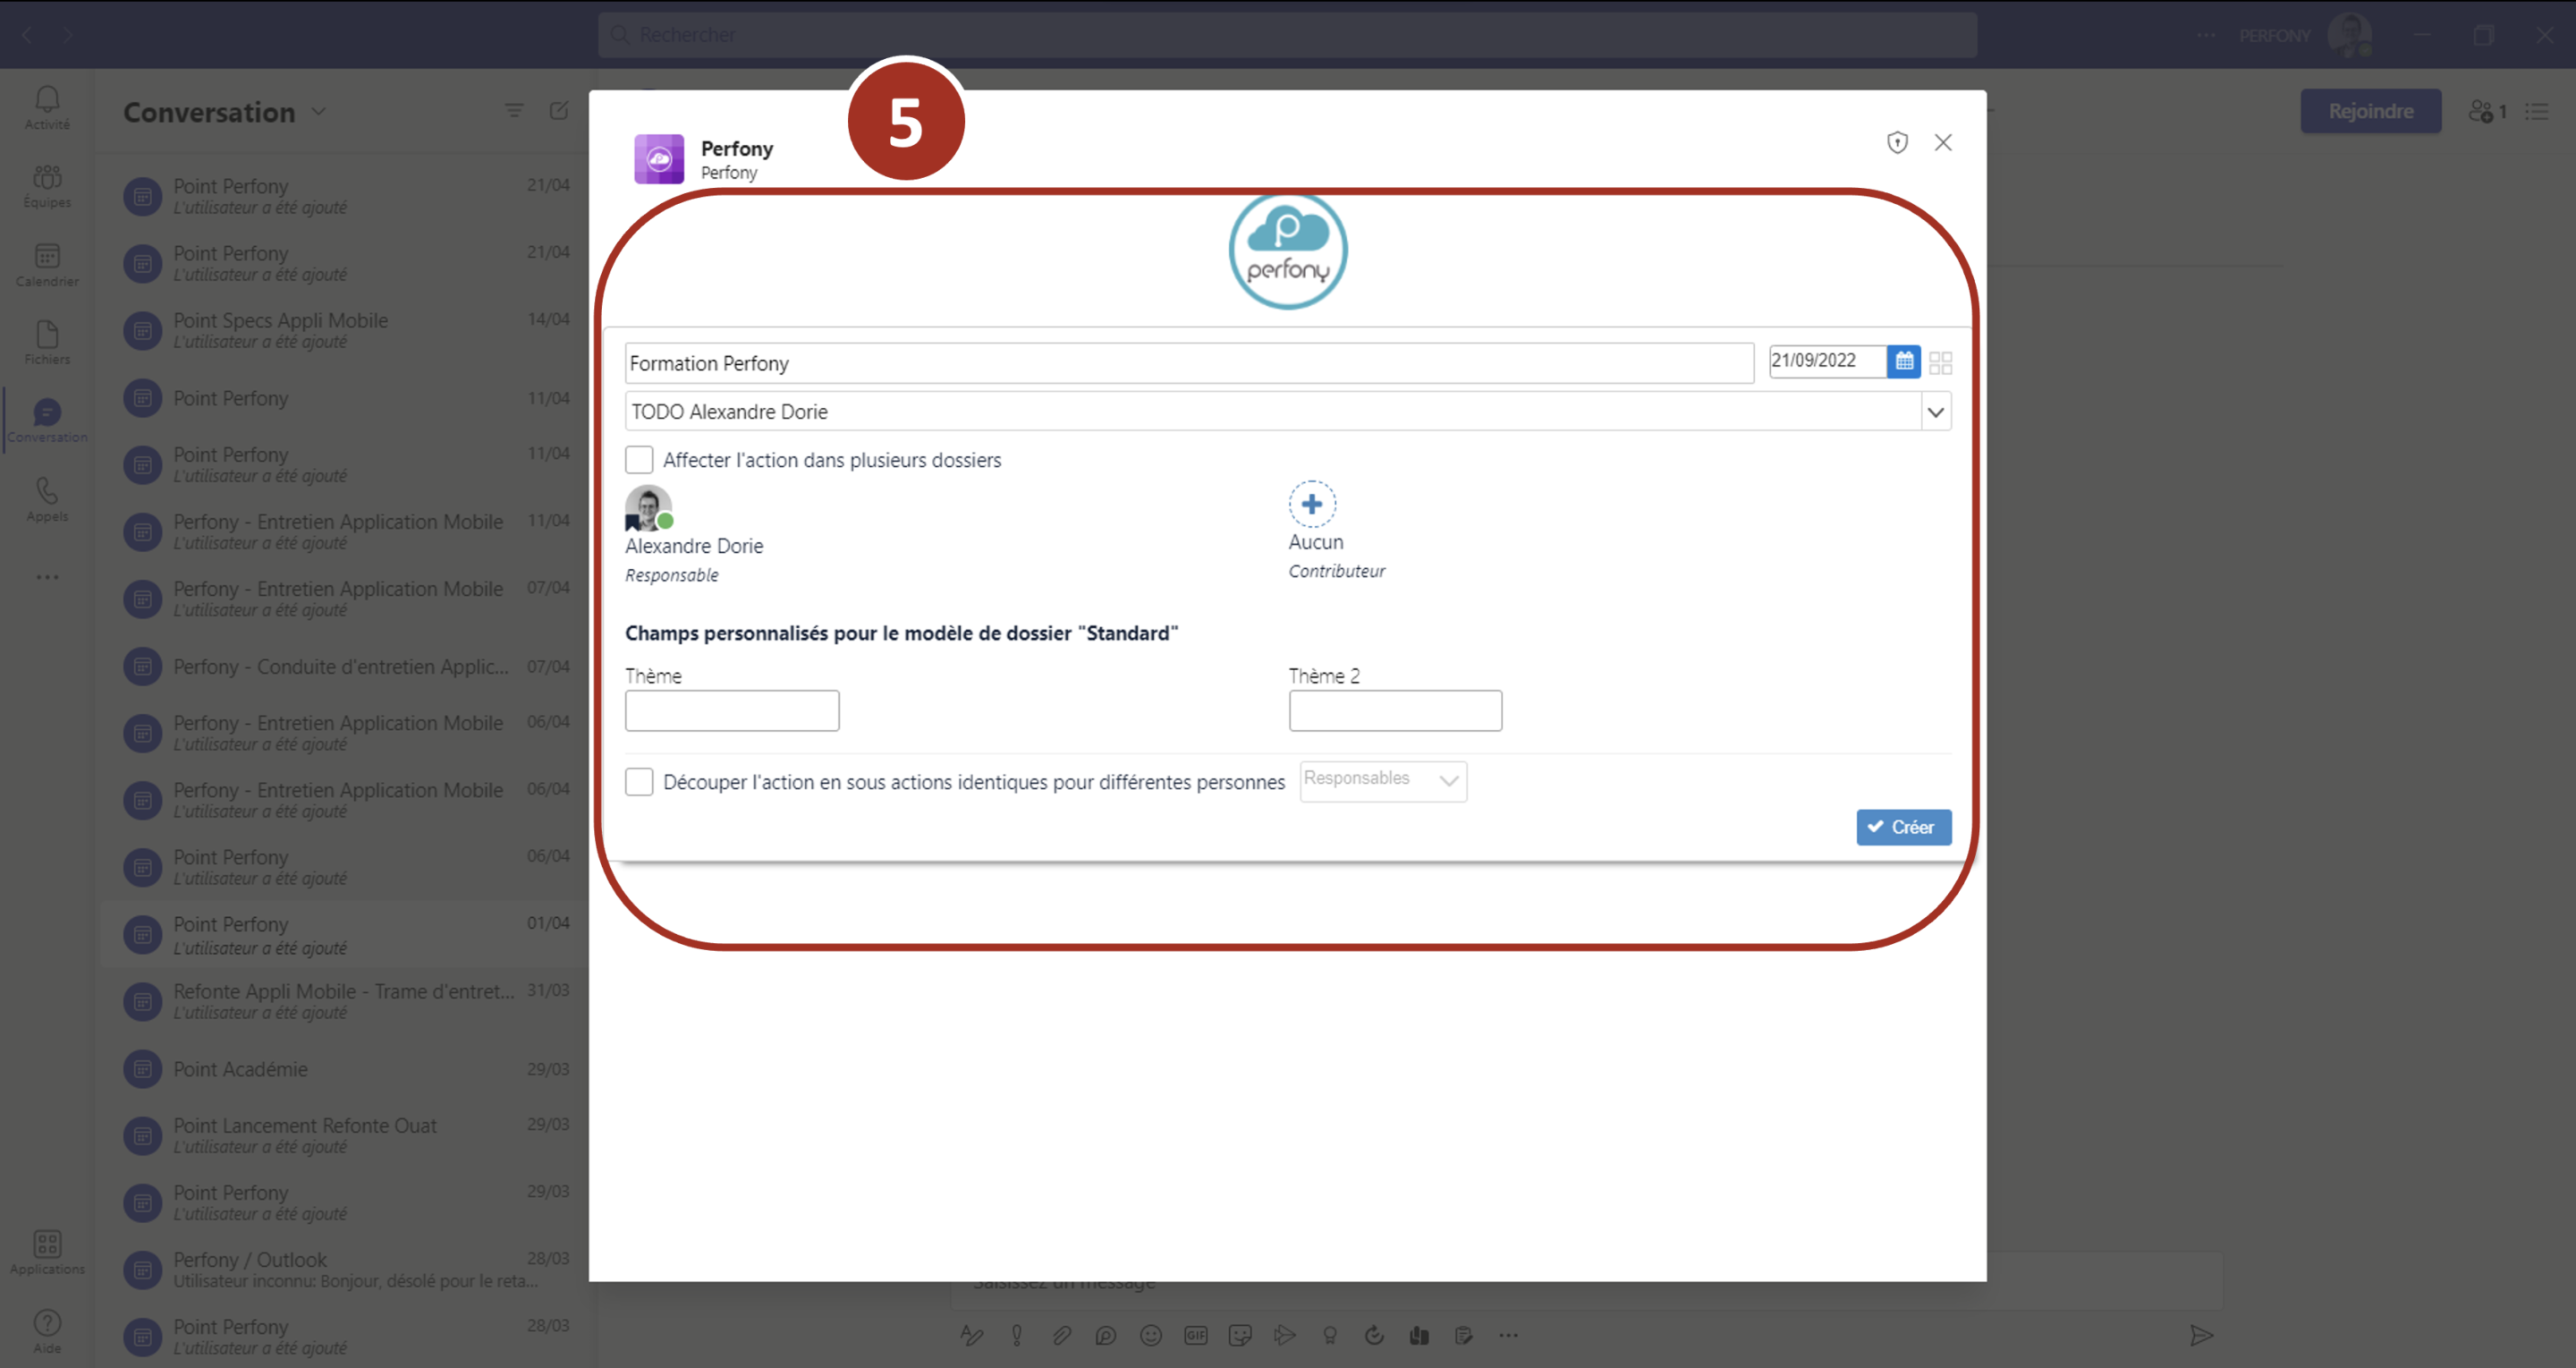Add a contributor with the plus icon
This screenshot has width=2576, height=1368.
[x=1311, y=504]
